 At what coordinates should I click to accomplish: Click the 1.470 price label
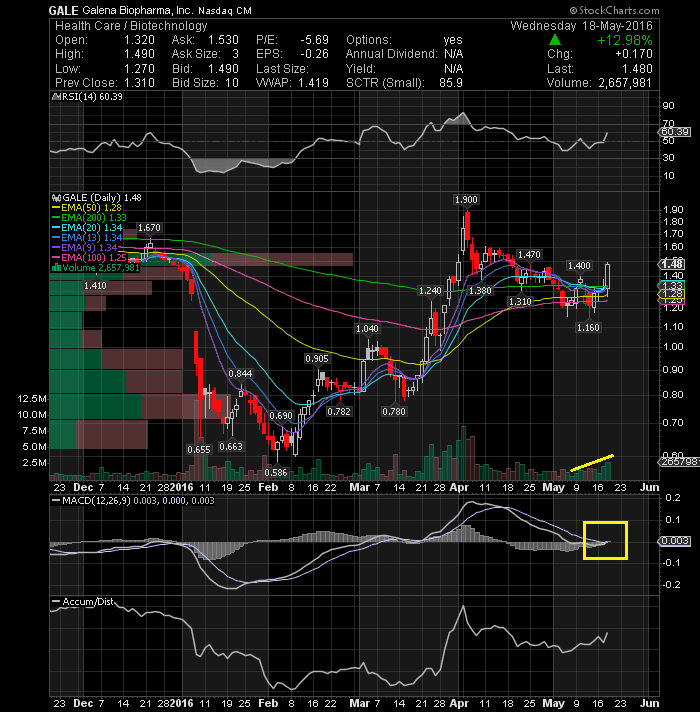[529, 254]
